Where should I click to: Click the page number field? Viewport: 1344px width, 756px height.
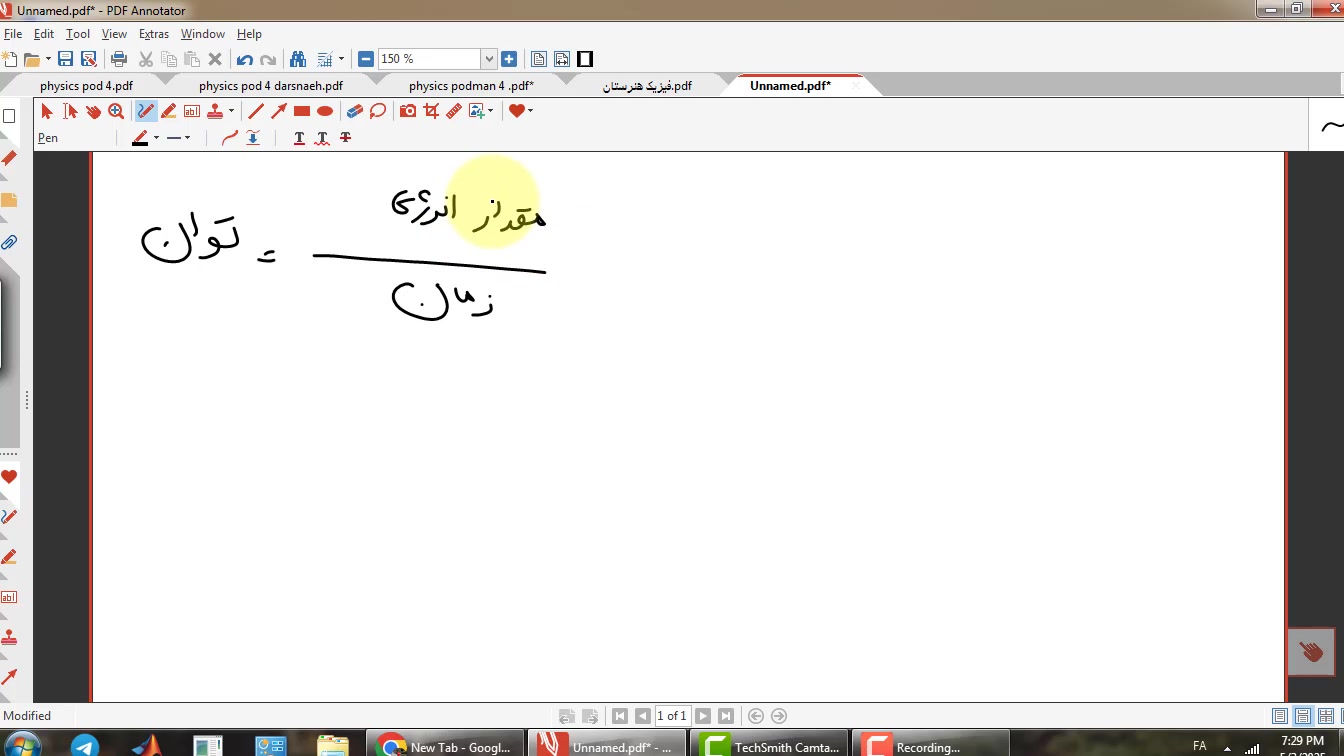coord(671,716)
